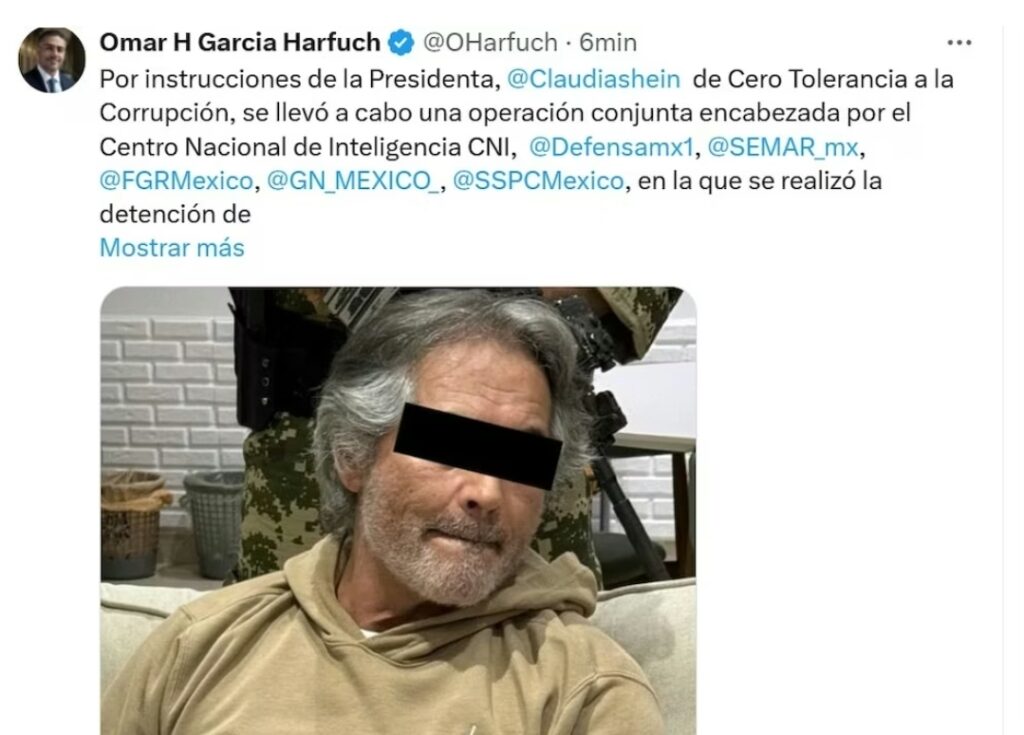
Task: Open the attached photo of the detained man
Action: [x=398, y=511]
